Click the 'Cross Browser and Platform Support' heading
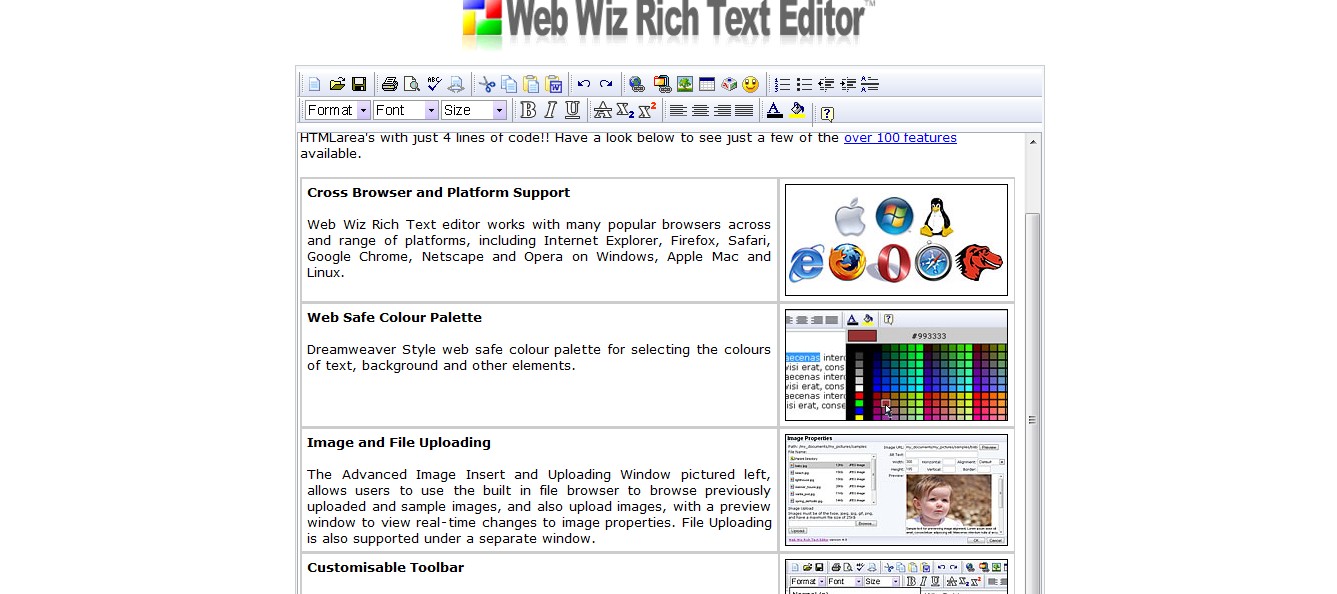 click(x=438, y=192)
